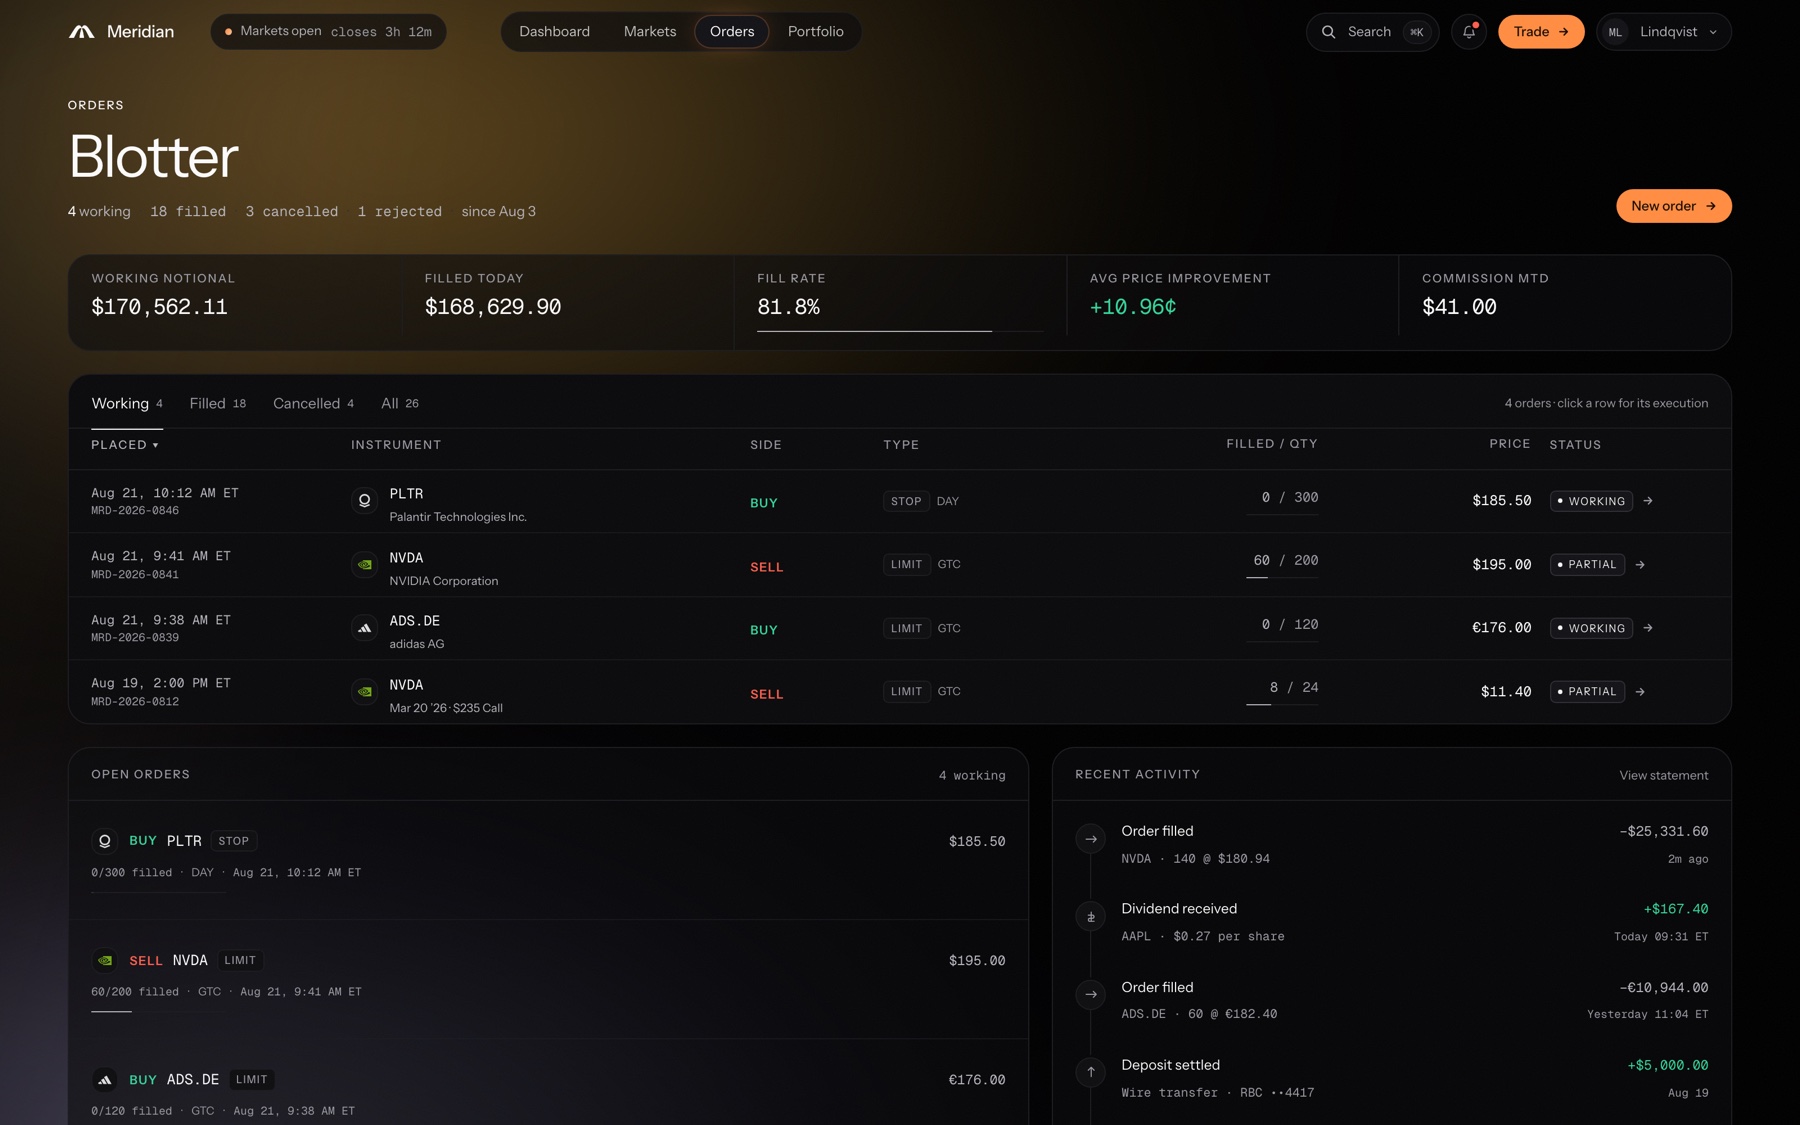Go to the Dashboard tab
Screen dimensions: 1800x1125
click(554, 32)
